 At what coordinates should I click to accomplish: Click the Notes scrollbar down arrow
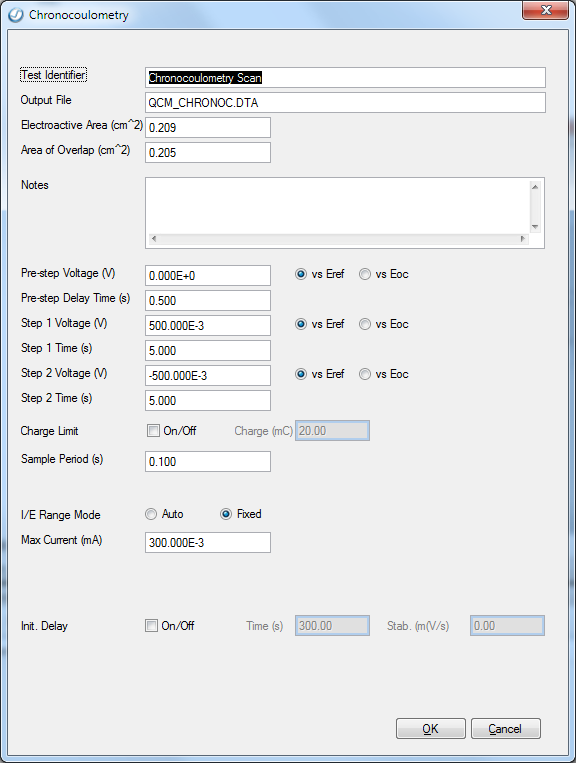click(535, 227)
